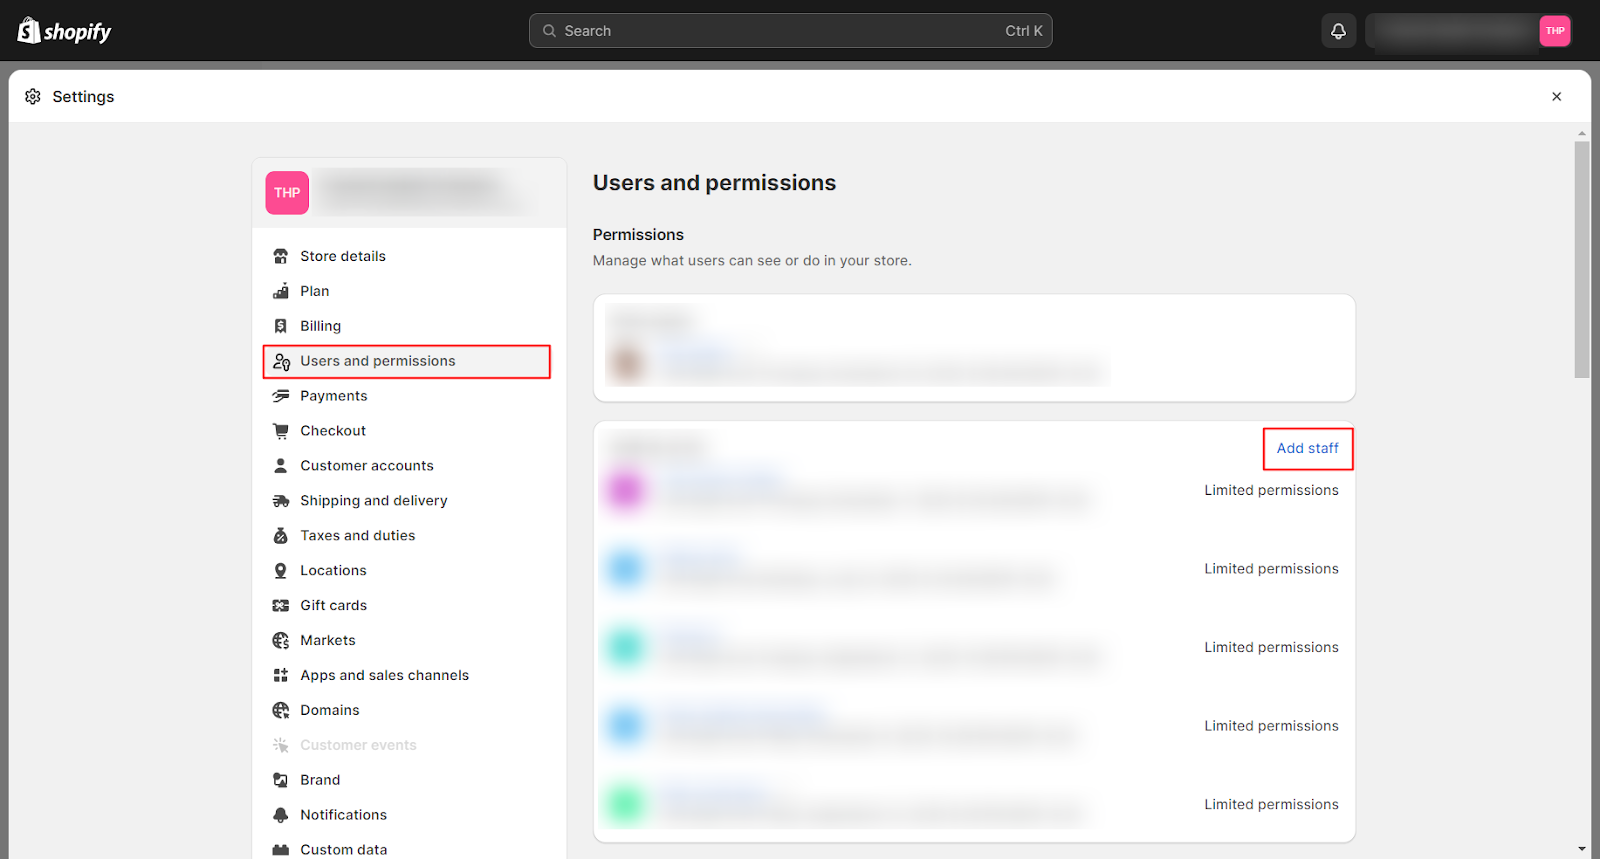Viewport: 1600px width, 859px height.
Task: Click the gear icon beside Settings title
Action: click(33, 96)
